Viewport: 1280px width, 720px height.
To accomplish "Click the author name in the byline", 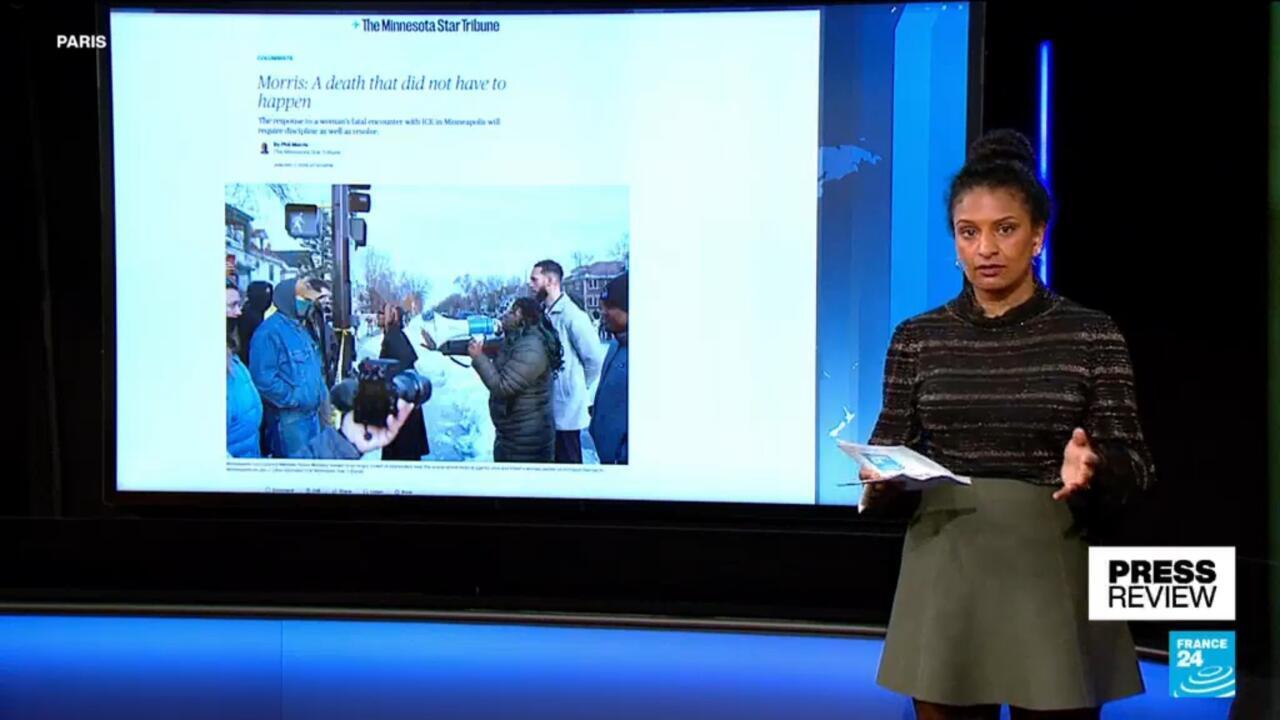I will point(294,144).
